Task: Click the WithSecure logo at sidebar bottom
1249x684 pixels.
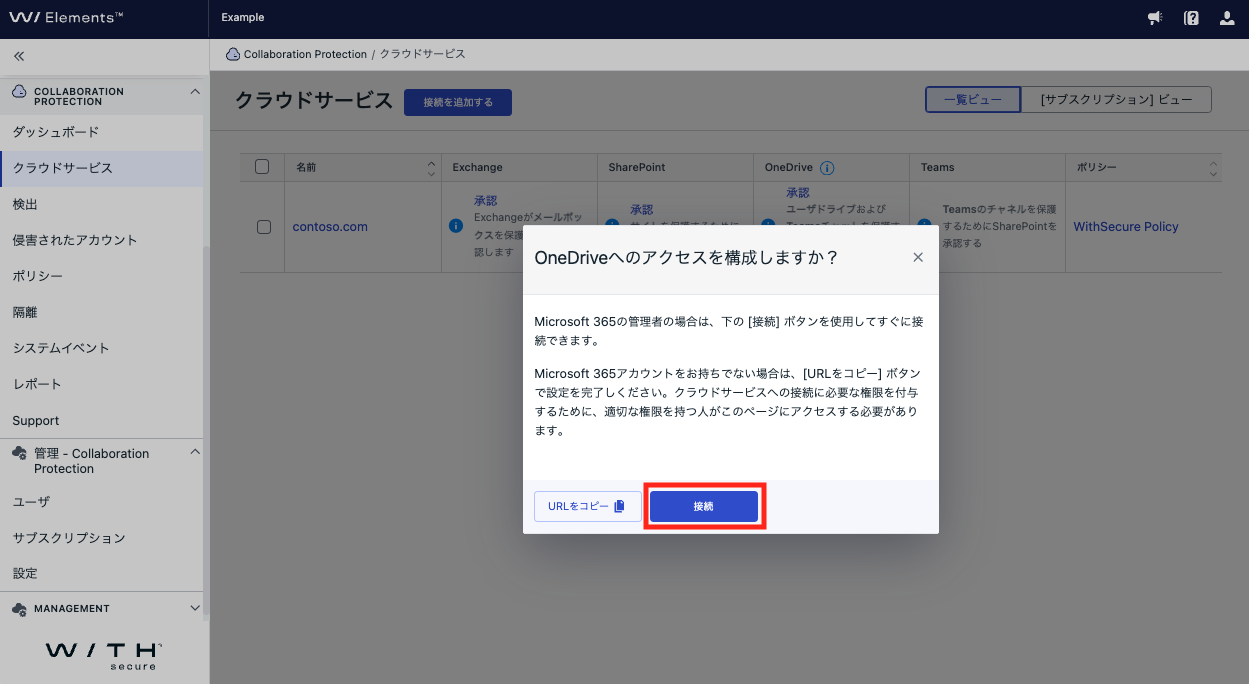Action: click(x=104, y=655)
